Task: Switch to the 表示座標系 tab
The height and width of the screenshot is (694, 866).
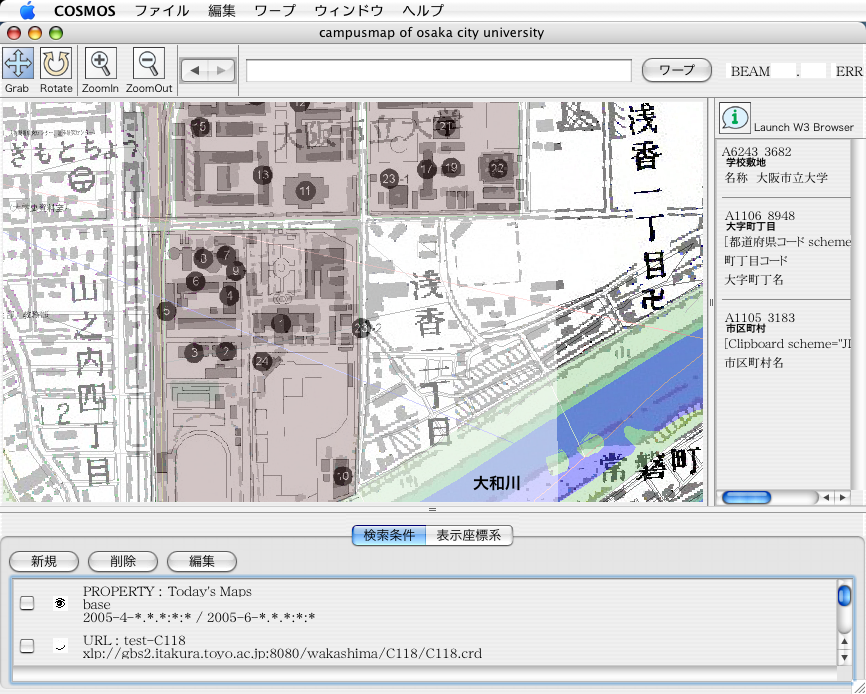Action: click(x=469, y=535)
